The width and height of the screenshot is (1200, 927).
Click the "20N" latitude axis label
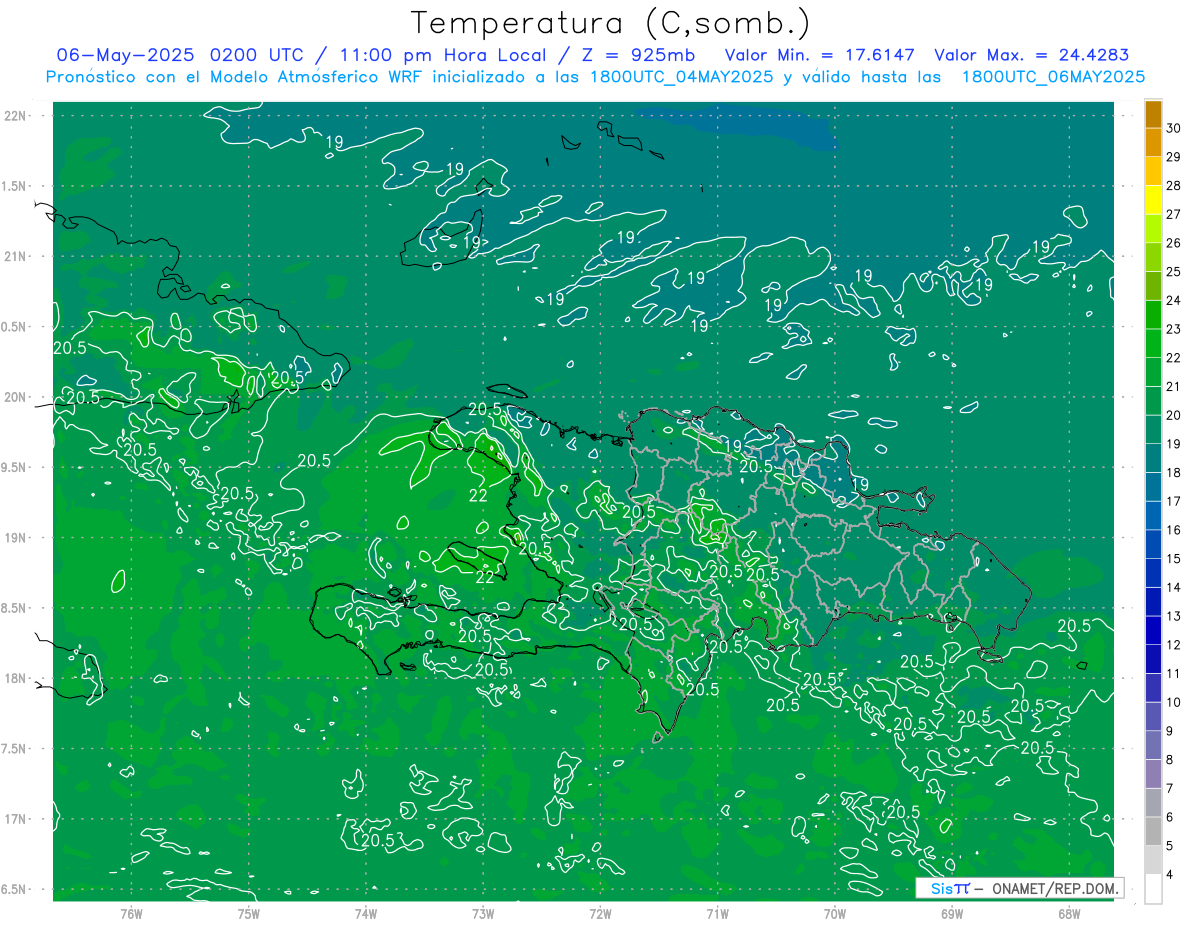click(17, 397)
